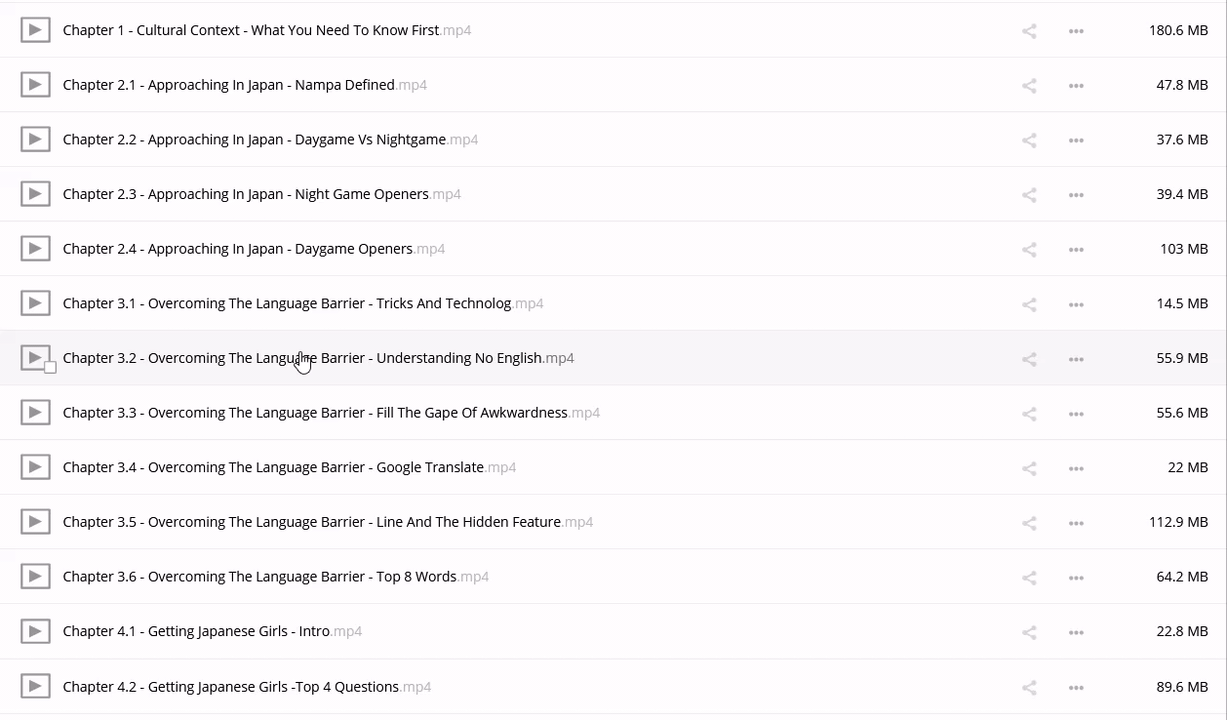
Task: Select the video thumbnail icon for Chapter 1
Action: (x=35, y=30)
